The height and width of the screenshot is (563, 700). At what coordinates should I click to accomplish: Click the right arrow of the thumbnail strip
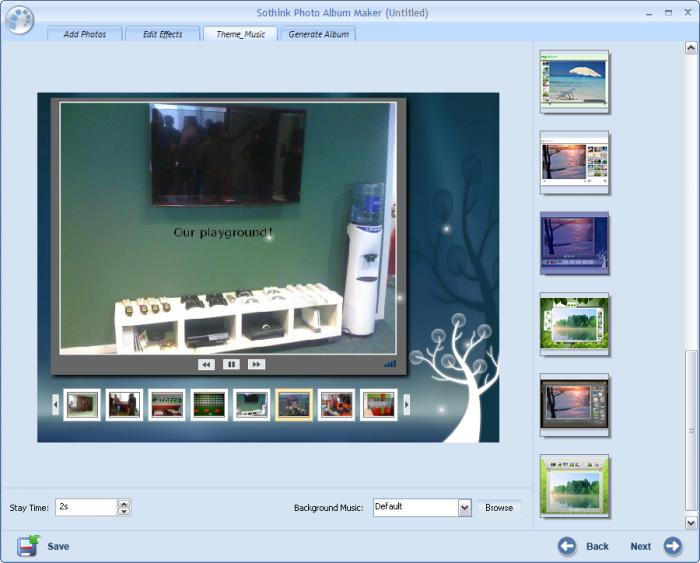point(406,405)
